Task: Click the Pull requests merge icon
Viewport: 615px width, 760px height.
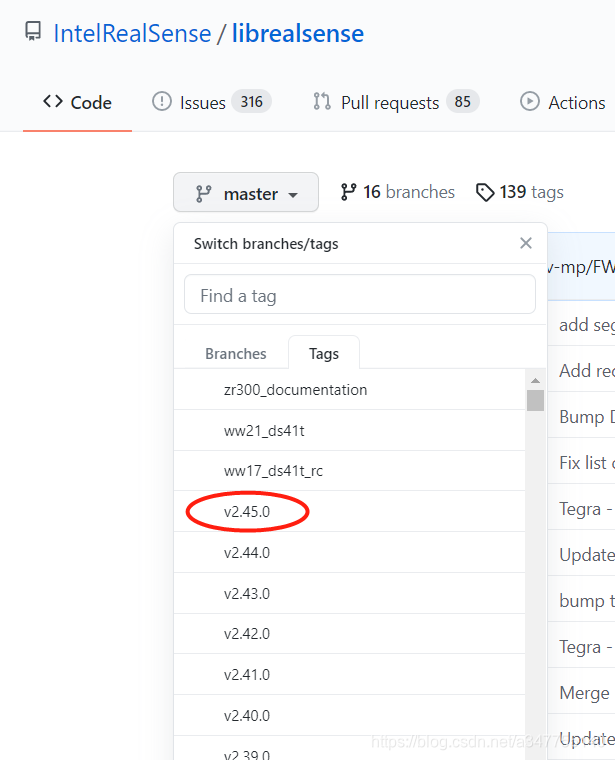Action: click(322, 102)
